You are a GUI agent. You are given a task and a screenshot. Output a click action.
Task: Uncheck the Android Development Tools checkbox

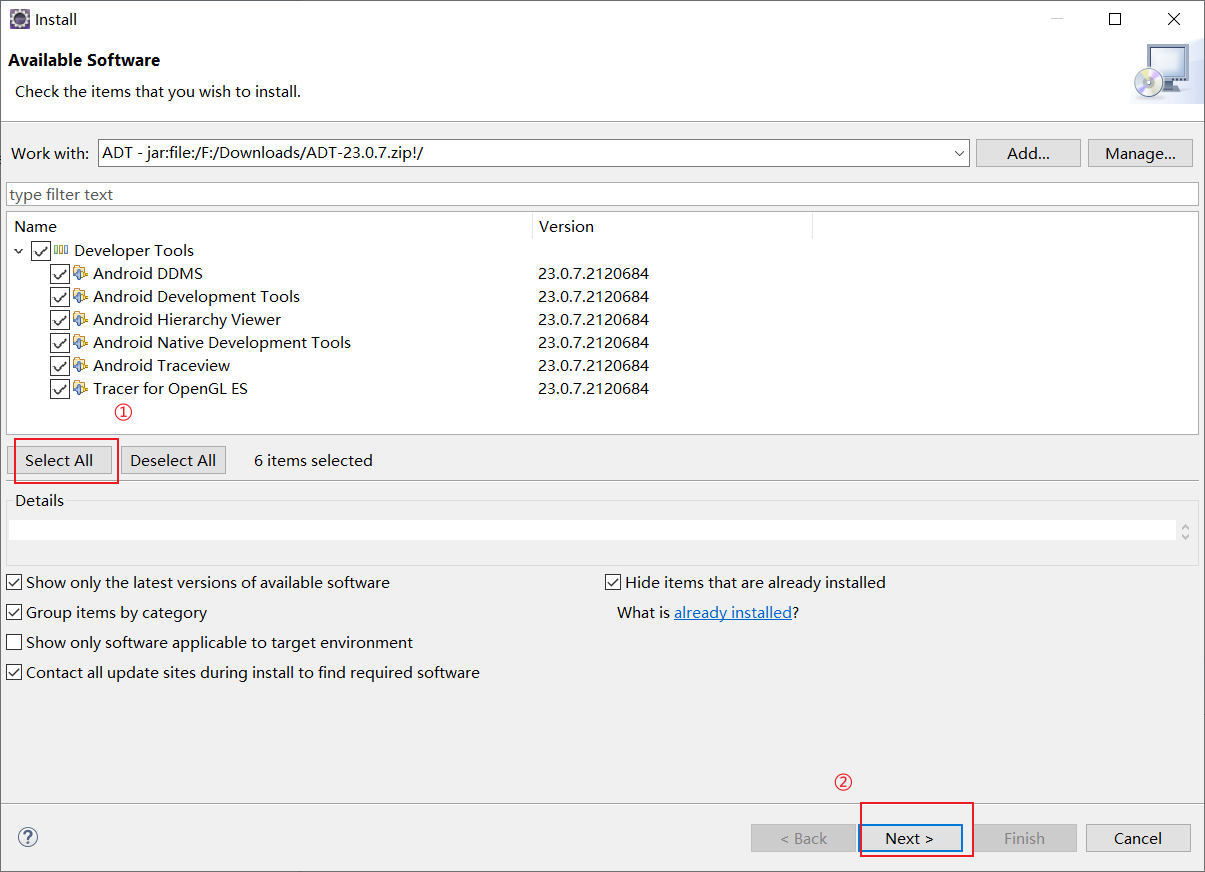coord(60,297)
